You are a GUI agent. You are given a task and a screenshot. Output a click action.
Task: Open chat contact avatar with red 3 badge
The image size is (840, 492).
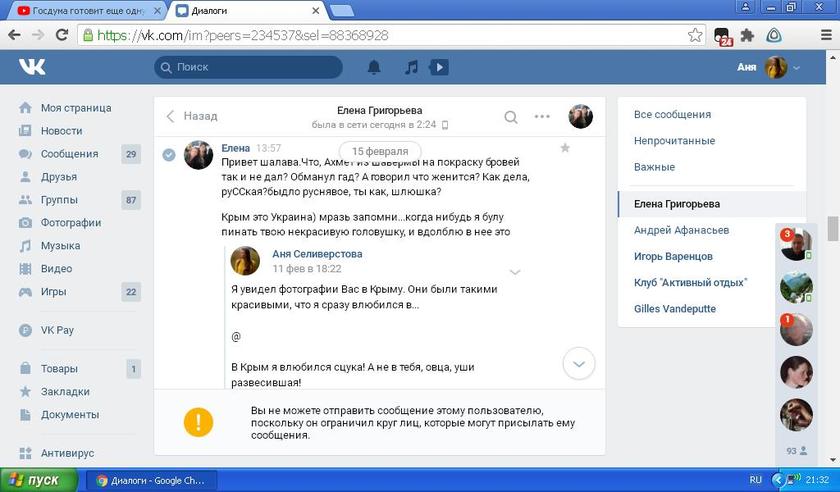[x=796, y=244]
